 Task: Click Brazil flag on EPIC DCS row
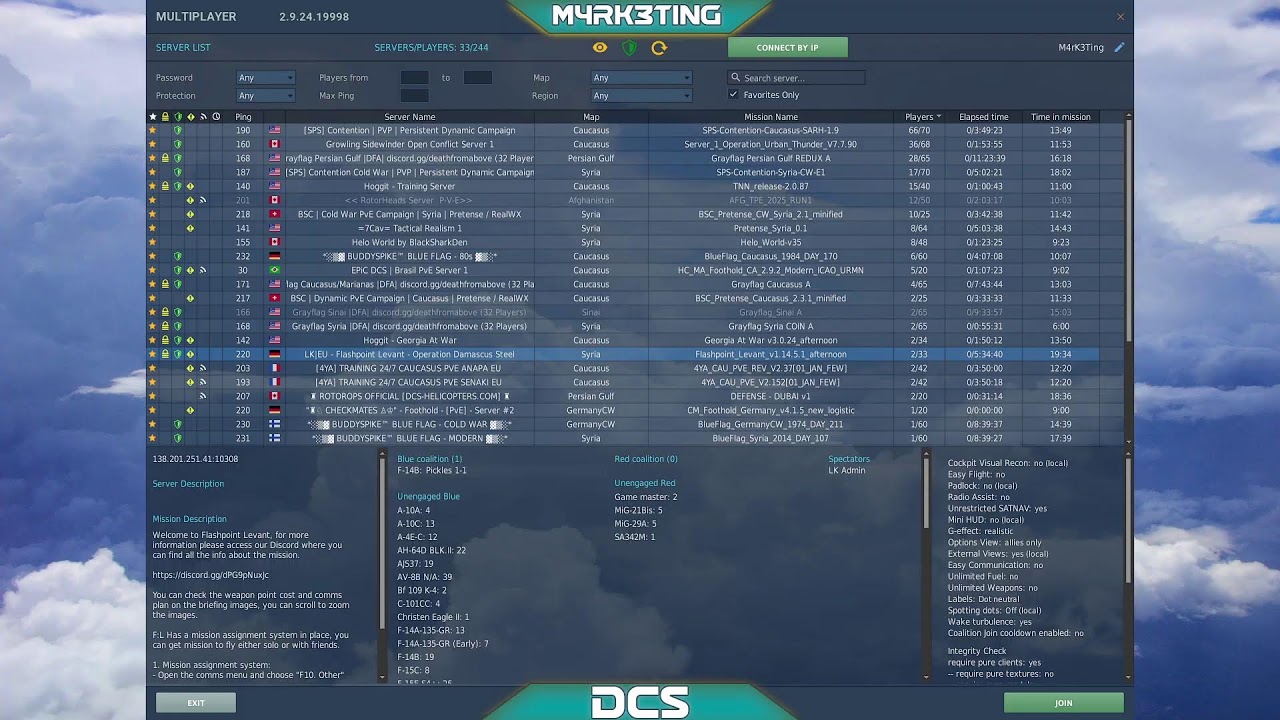coord(275,270)
